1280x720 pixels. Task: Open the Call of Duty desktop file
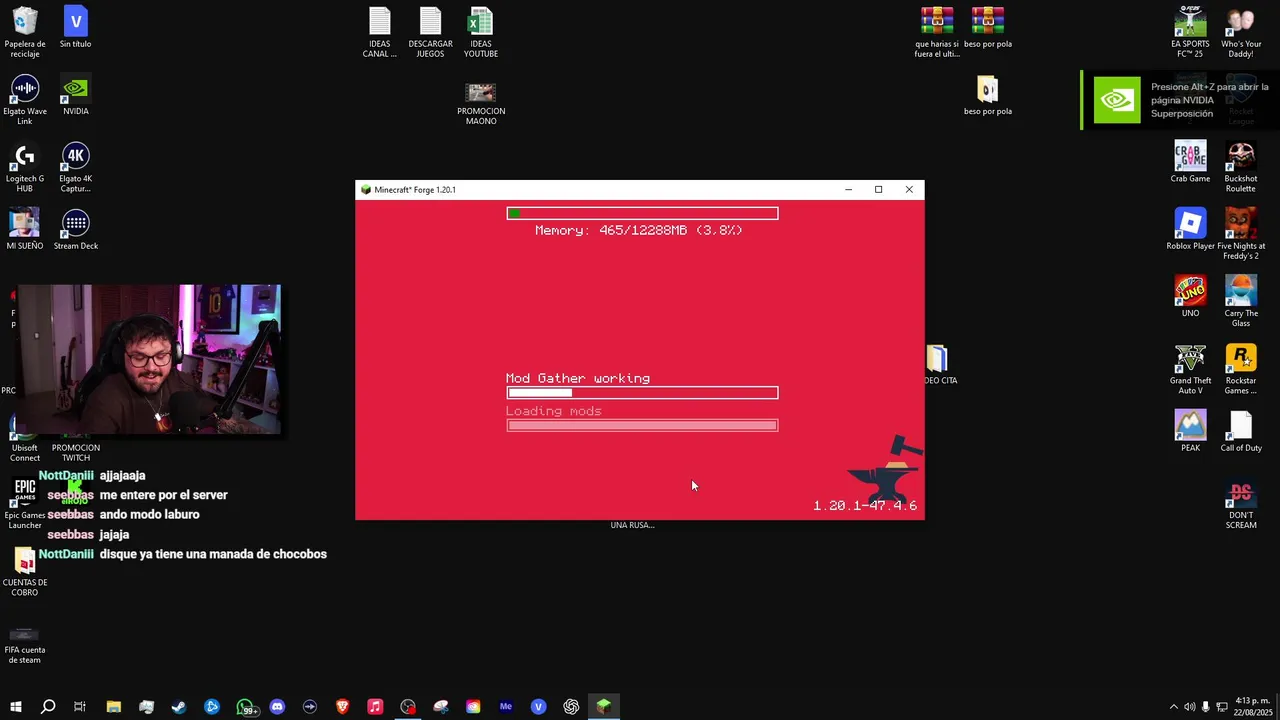[1241, 430]
